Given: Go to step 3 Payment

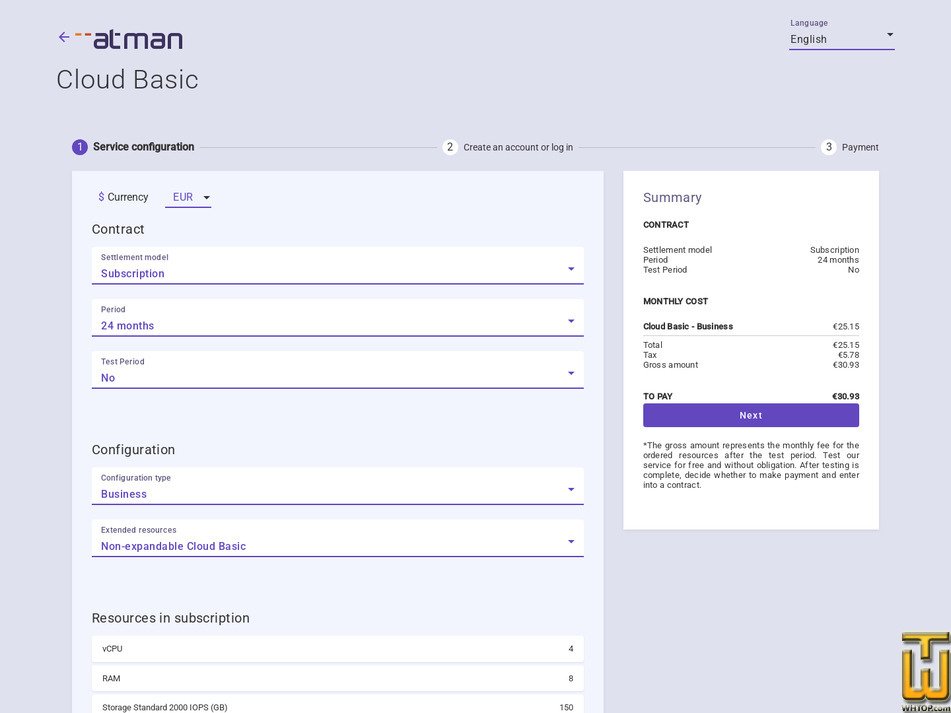Looking at the screenshot, I should [849, 147].
